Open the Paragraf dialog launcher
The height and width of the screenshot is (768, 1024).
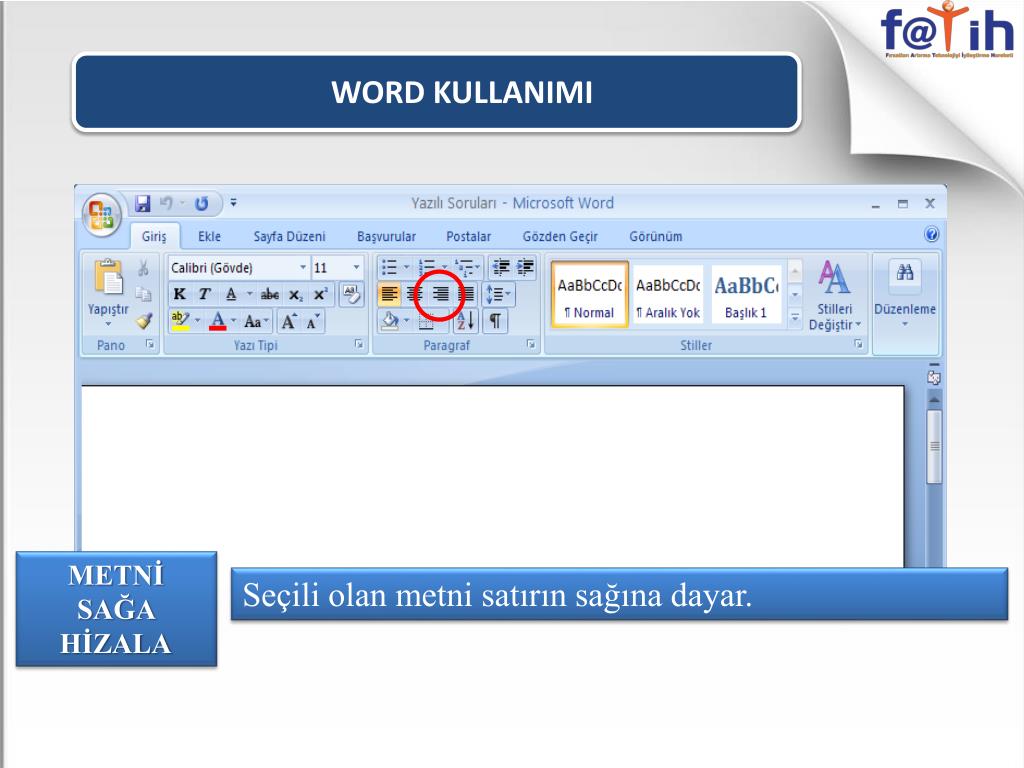pos(531,344)
